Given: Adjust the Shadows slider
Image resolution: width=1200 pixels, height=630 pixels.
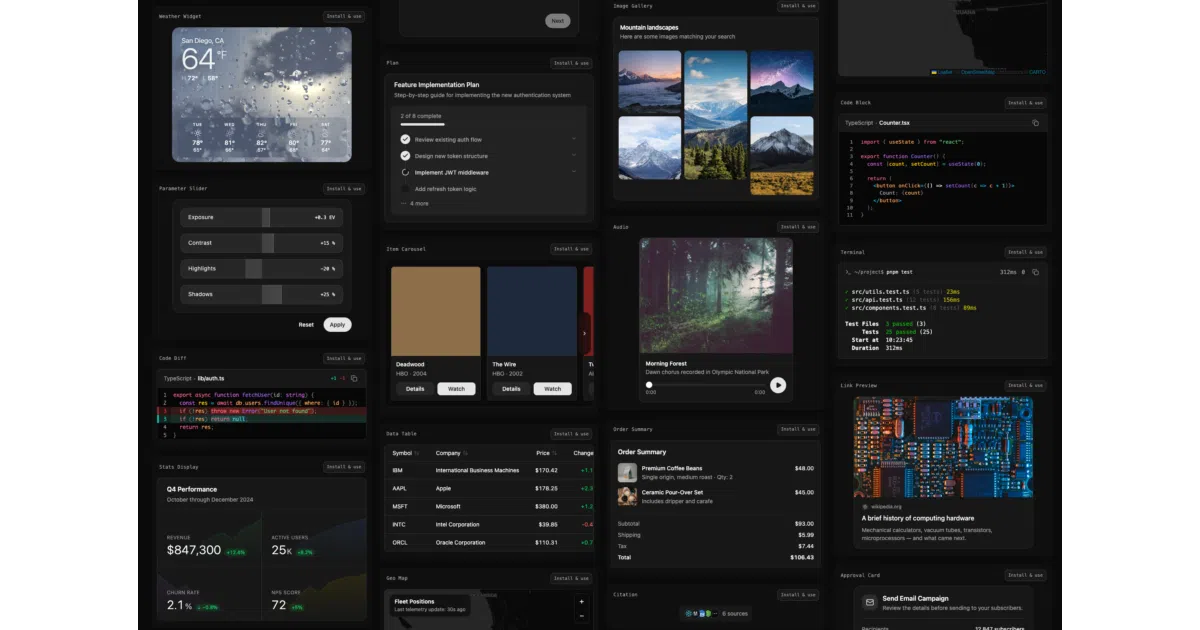Looking at the screenshot, I should (263, 294).
